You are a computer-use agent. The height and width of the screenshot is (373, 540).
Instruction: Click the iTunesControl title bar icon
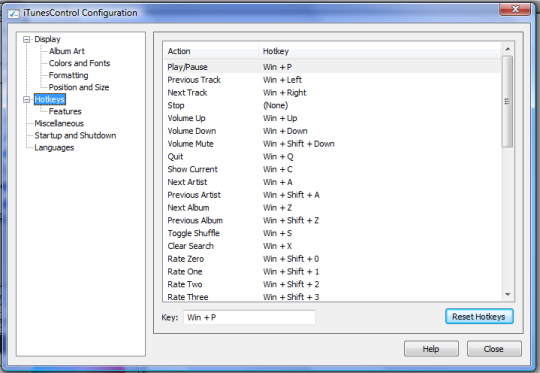(14, 13)
